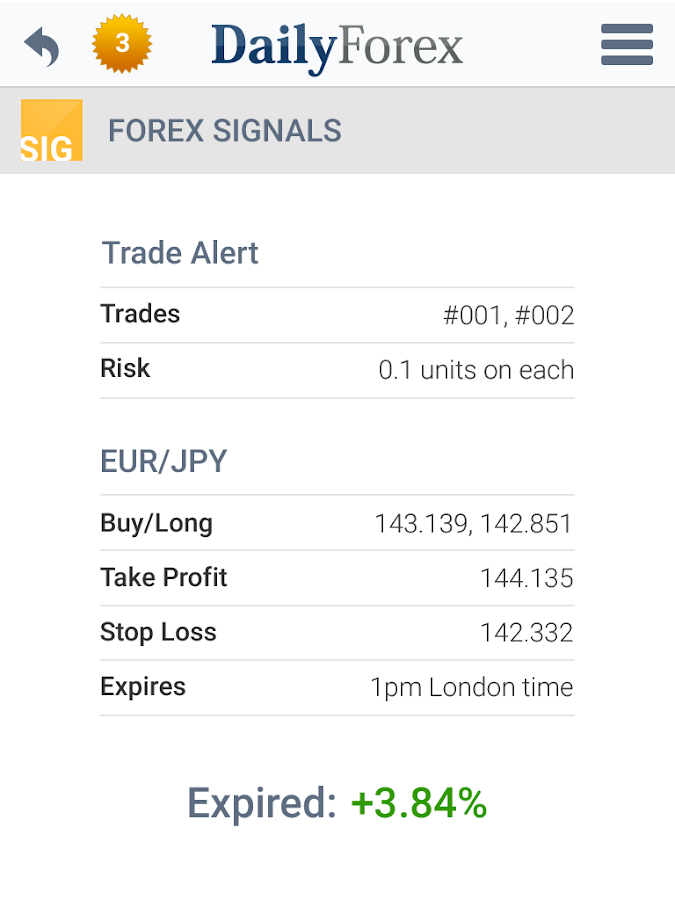This screenshot has width=675, height=900.
Task: Tap the 1pm London time expiry value
Action: (471, 688)
